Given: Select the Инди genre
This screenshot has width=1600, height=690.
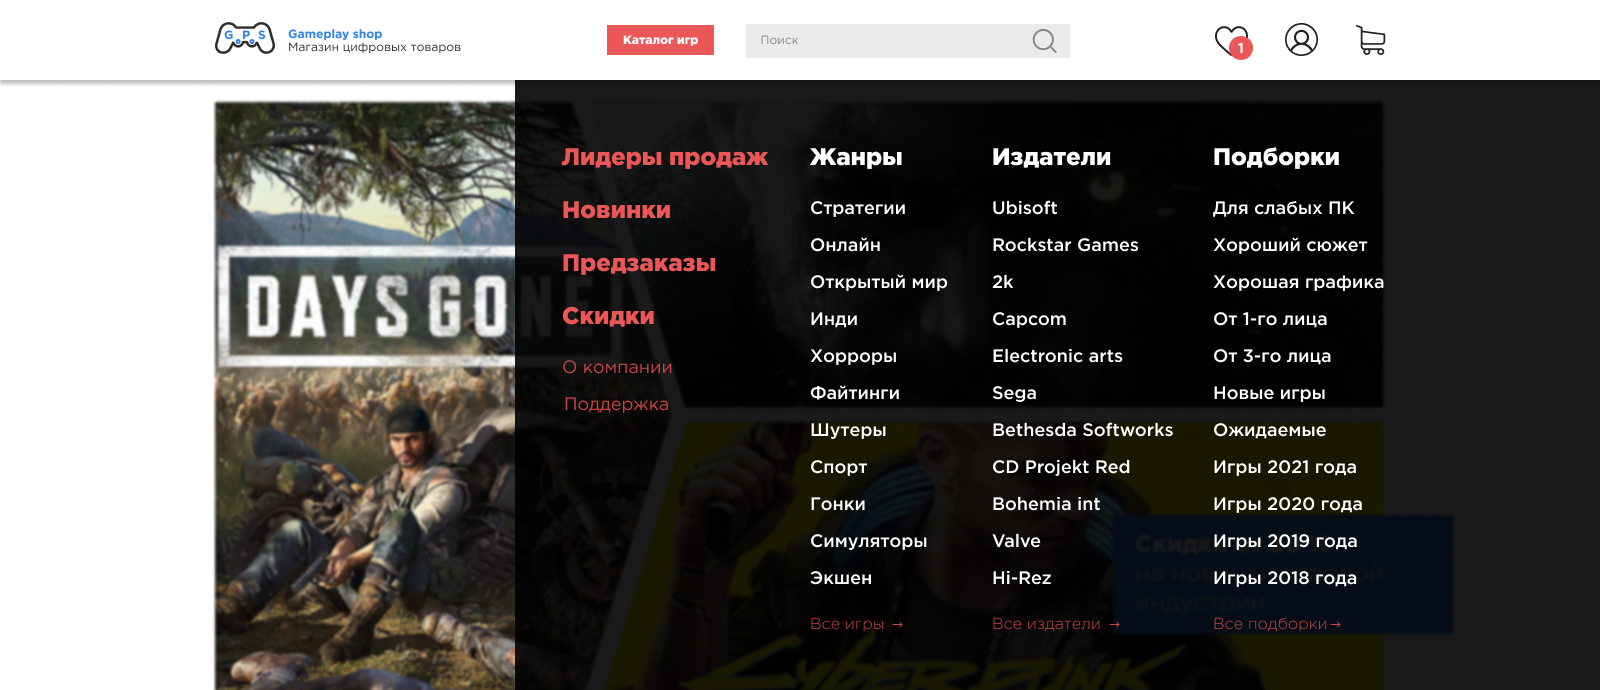Looking at the screenshot, I should point(834,319).
